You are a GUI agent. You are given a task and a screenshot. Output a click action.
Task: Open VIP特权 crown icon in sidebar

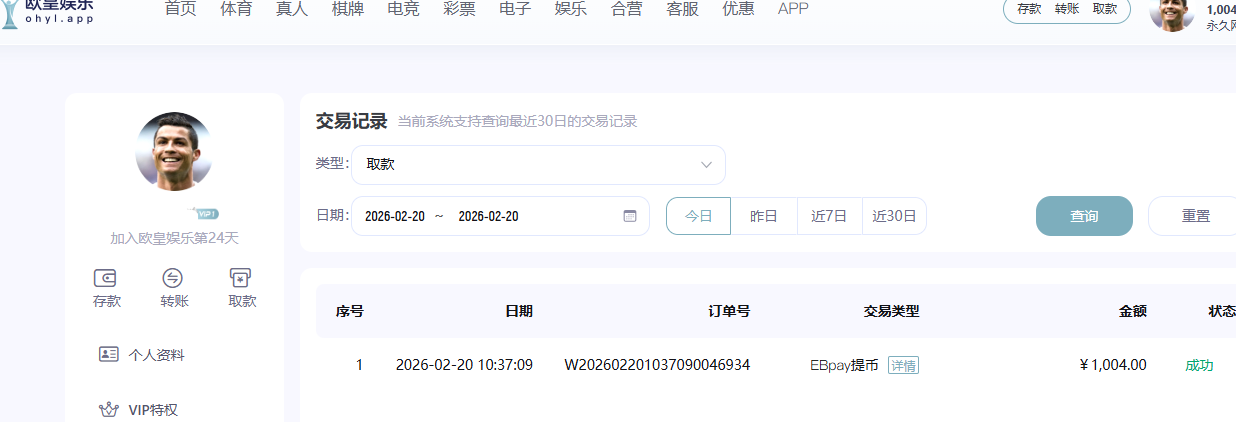(x=109, y=409)
